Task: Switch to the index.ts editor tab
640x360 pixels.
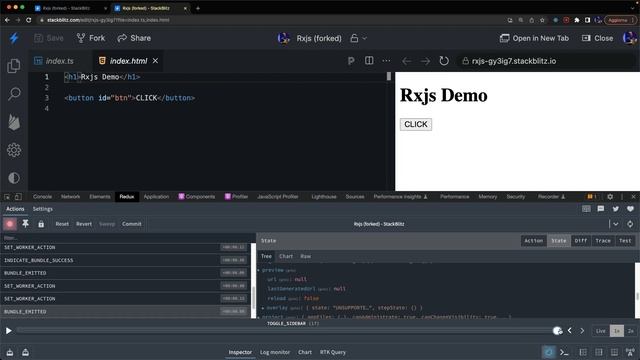Action: 54,61
